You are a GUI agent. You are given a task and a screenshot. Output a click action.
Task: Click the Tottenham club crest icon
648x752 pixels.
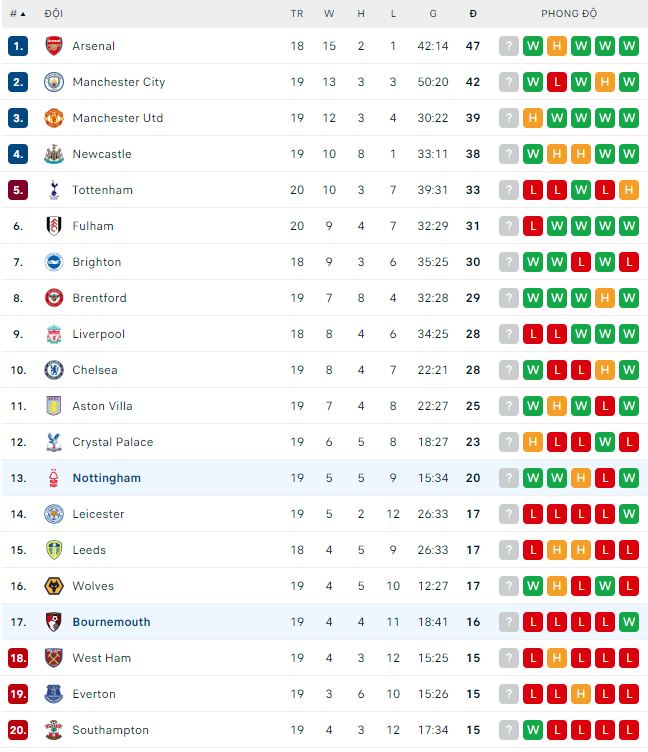pyautogui.click(x=53, y=190)
